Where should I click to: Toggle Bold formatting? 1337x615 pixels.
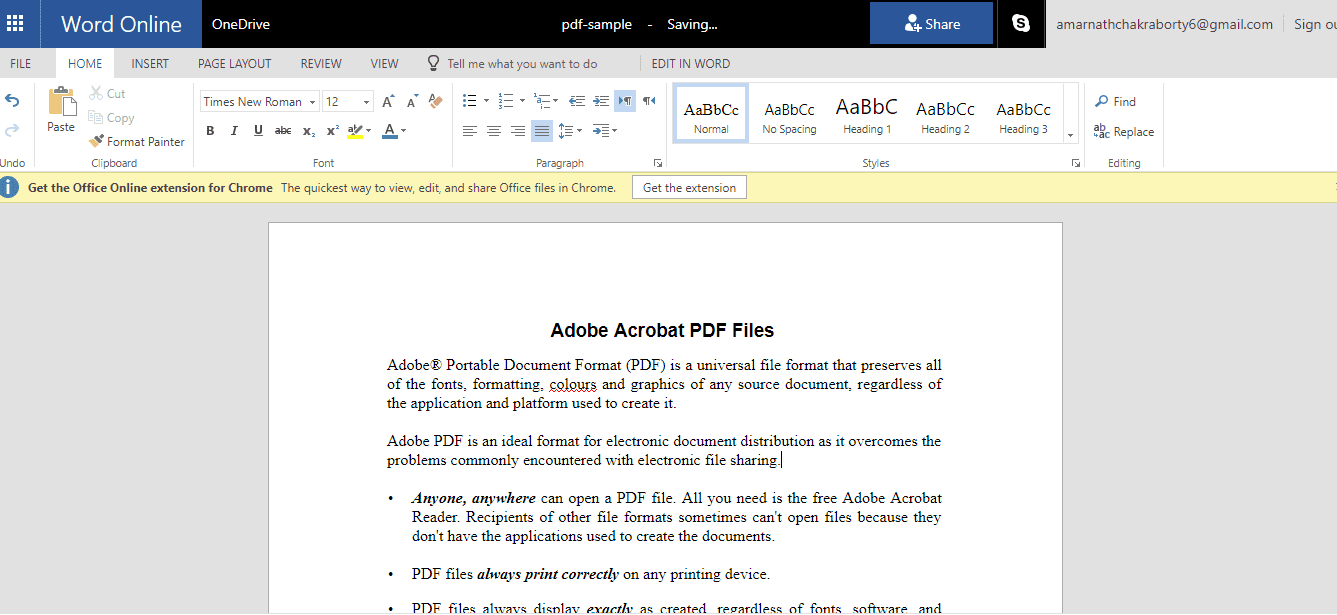click(x=210, y=130)
